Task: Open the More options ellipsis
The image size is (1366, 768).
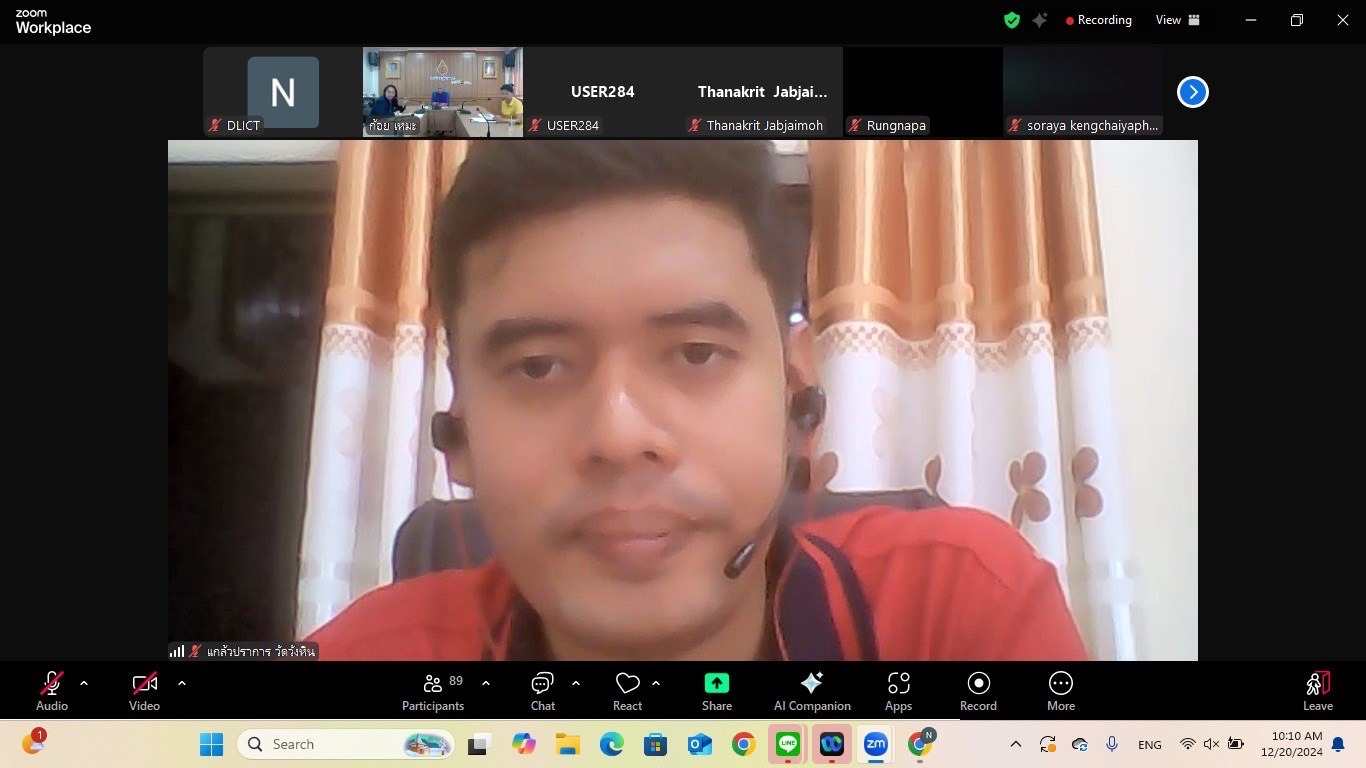Action: click(1061, 691)
